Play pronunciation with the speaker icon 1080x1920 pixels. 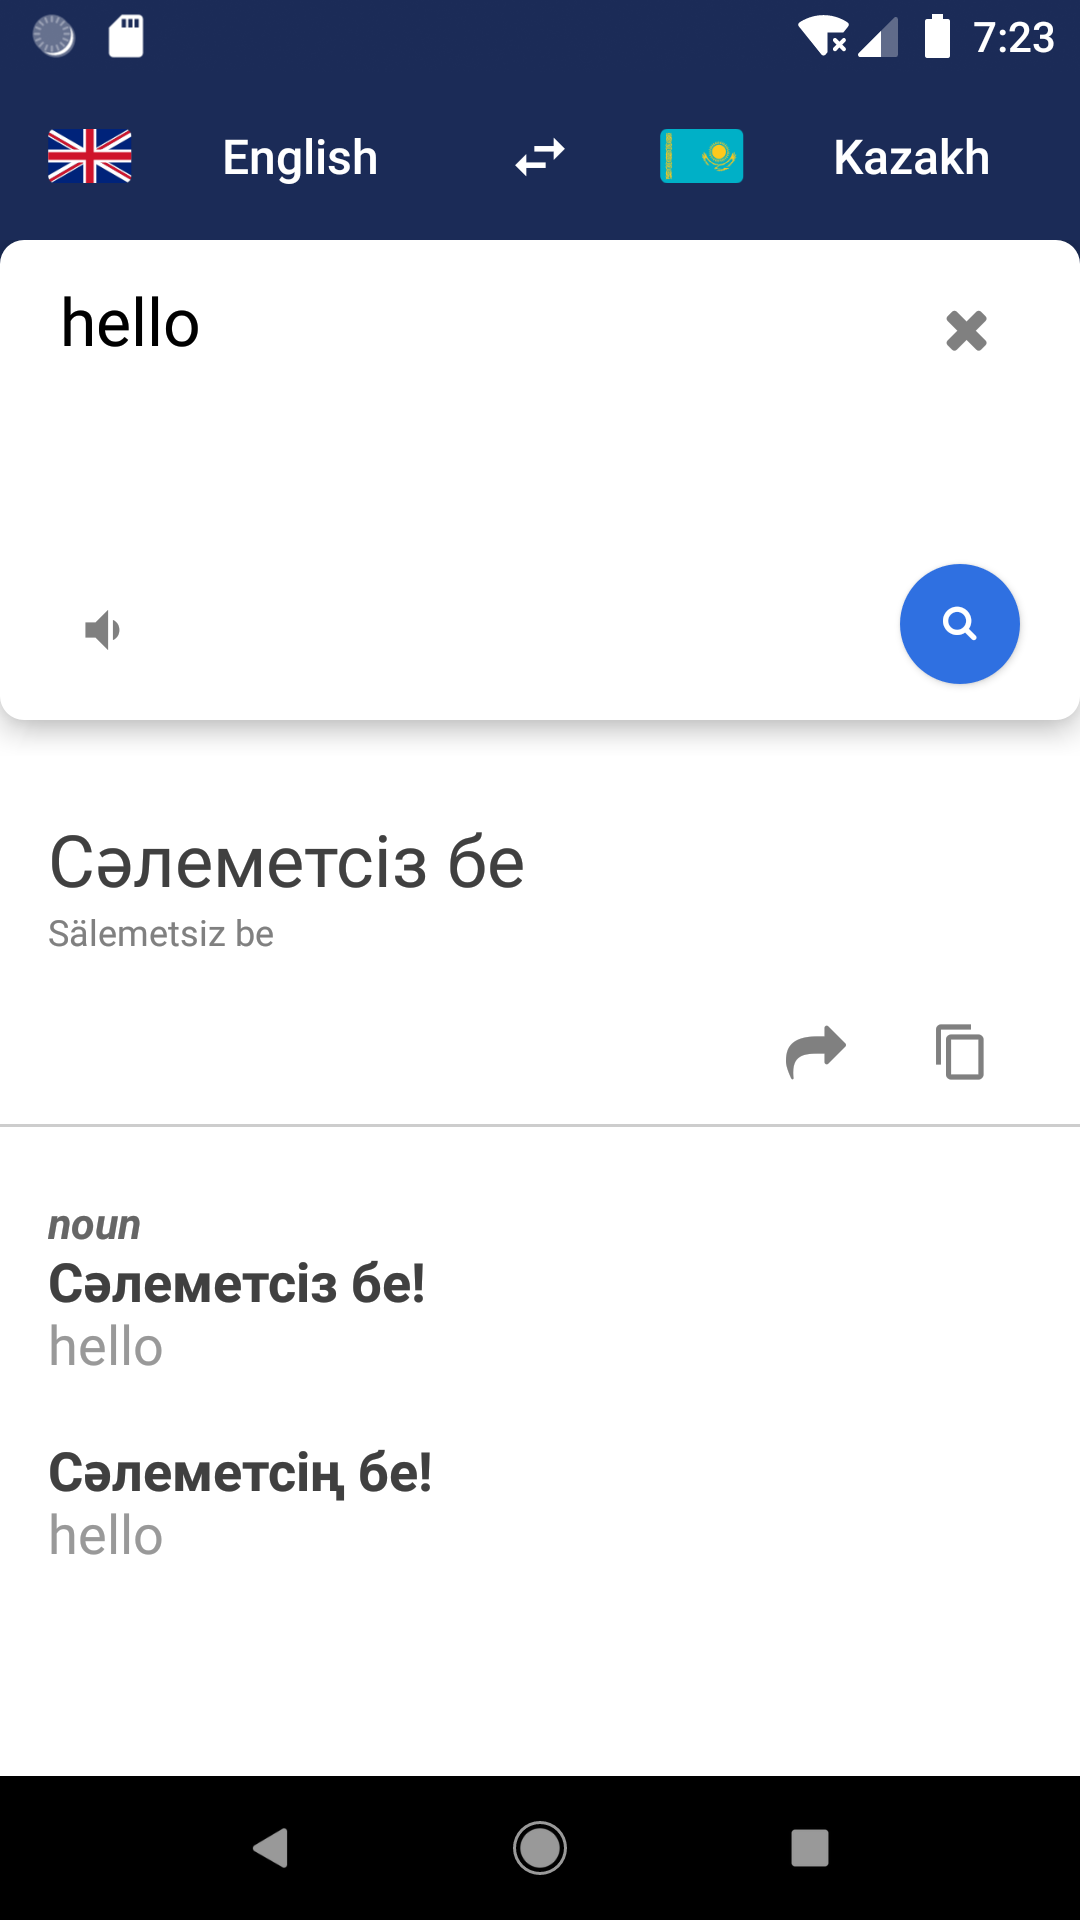(102, 630)
